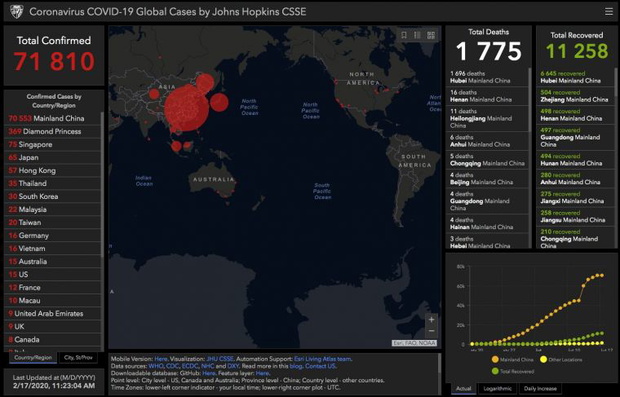Select Macau in the country list
The image size is (620, 397).
pos(53,301)
